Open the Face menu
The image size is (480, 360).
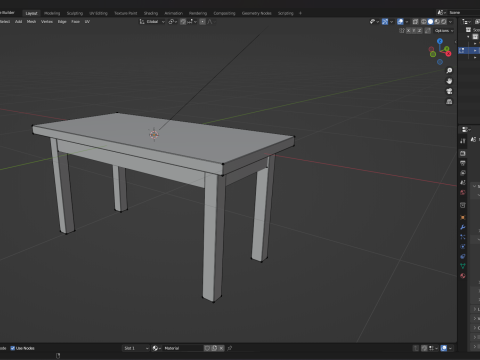click(75, 22)
